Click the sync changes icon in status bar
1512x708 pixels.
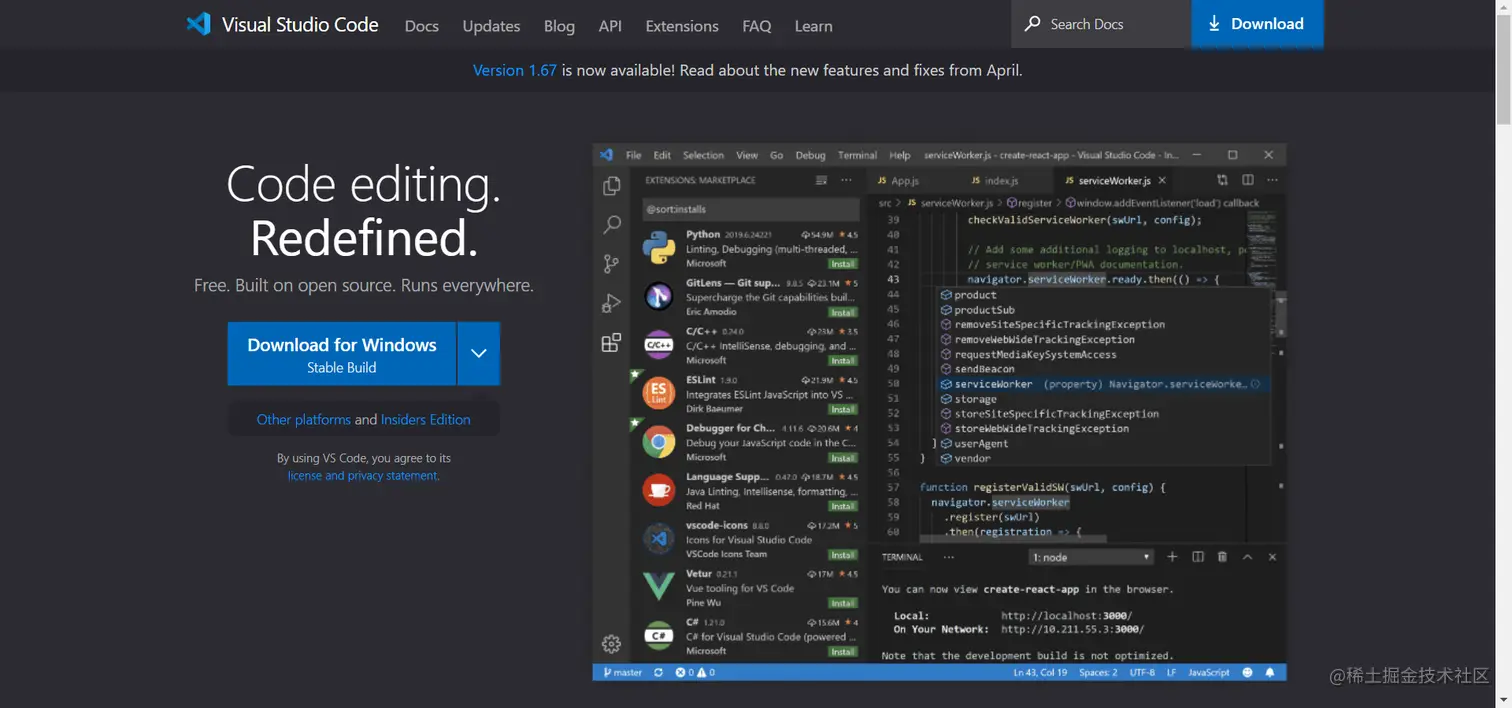658,673
